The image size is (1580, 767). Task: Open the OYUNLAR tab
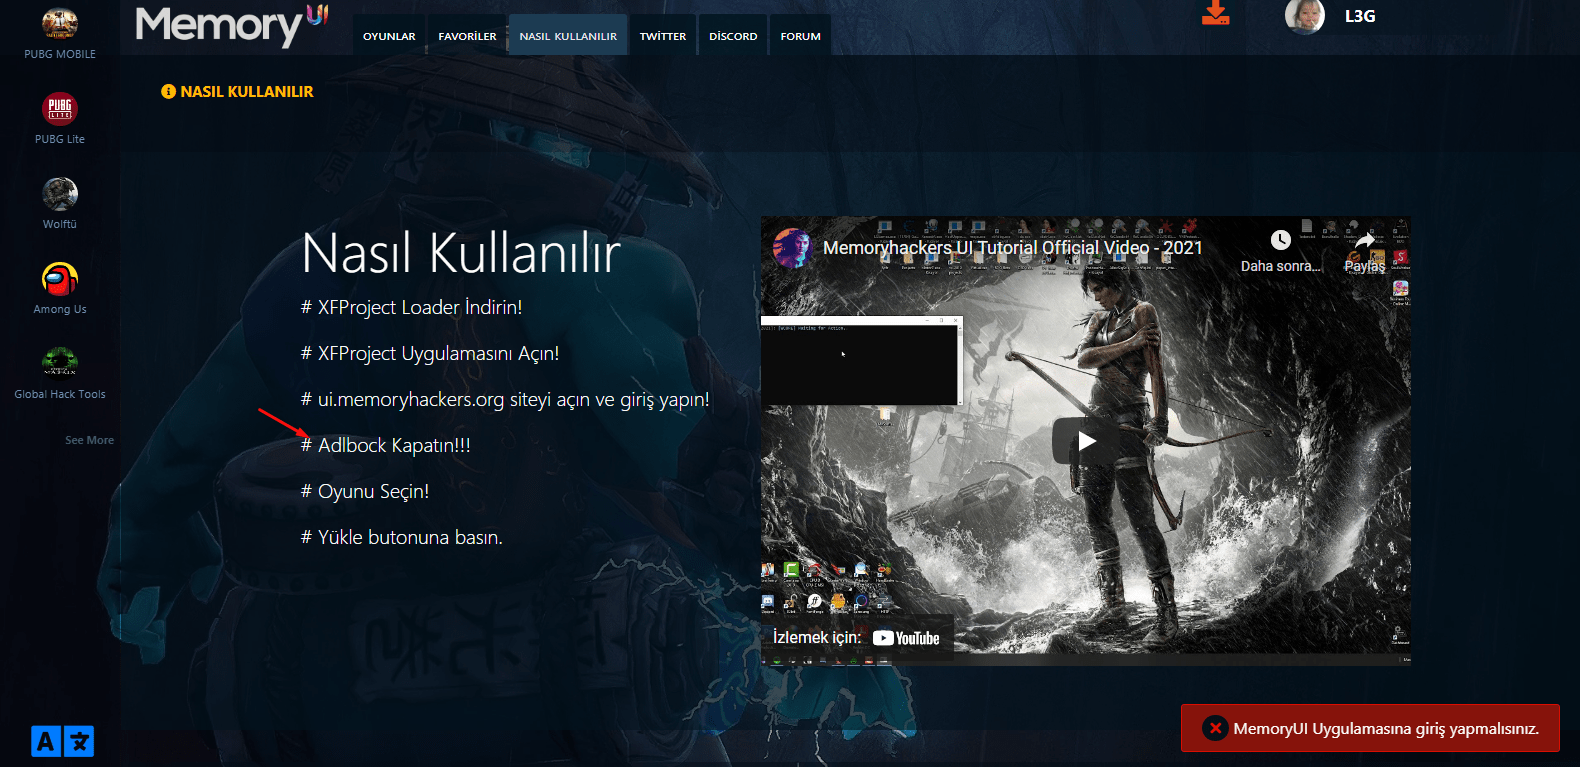point(389,36)
